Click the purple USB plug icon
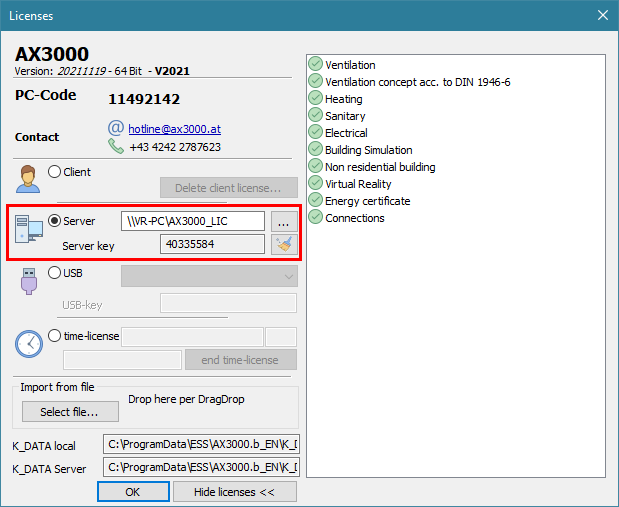The image size is (619, 507). coord(29,281)
